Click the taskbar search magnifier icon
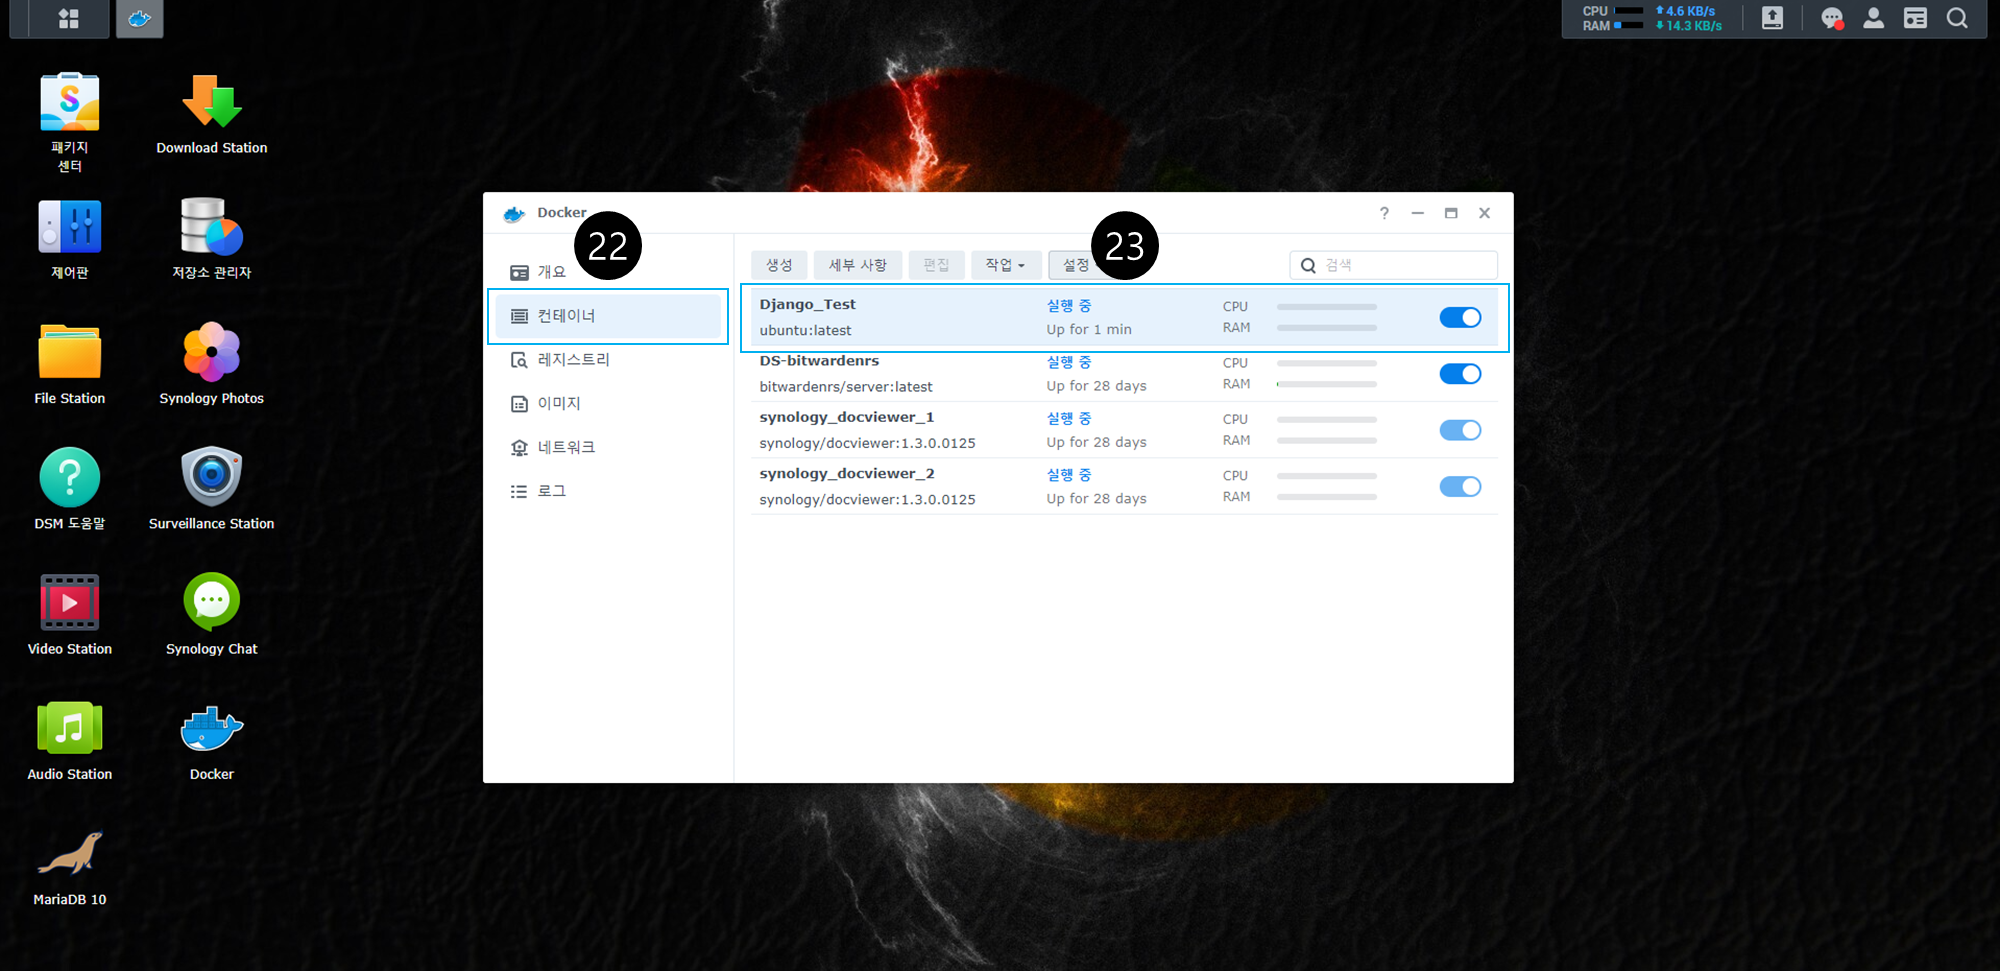 coord(1957,18)
